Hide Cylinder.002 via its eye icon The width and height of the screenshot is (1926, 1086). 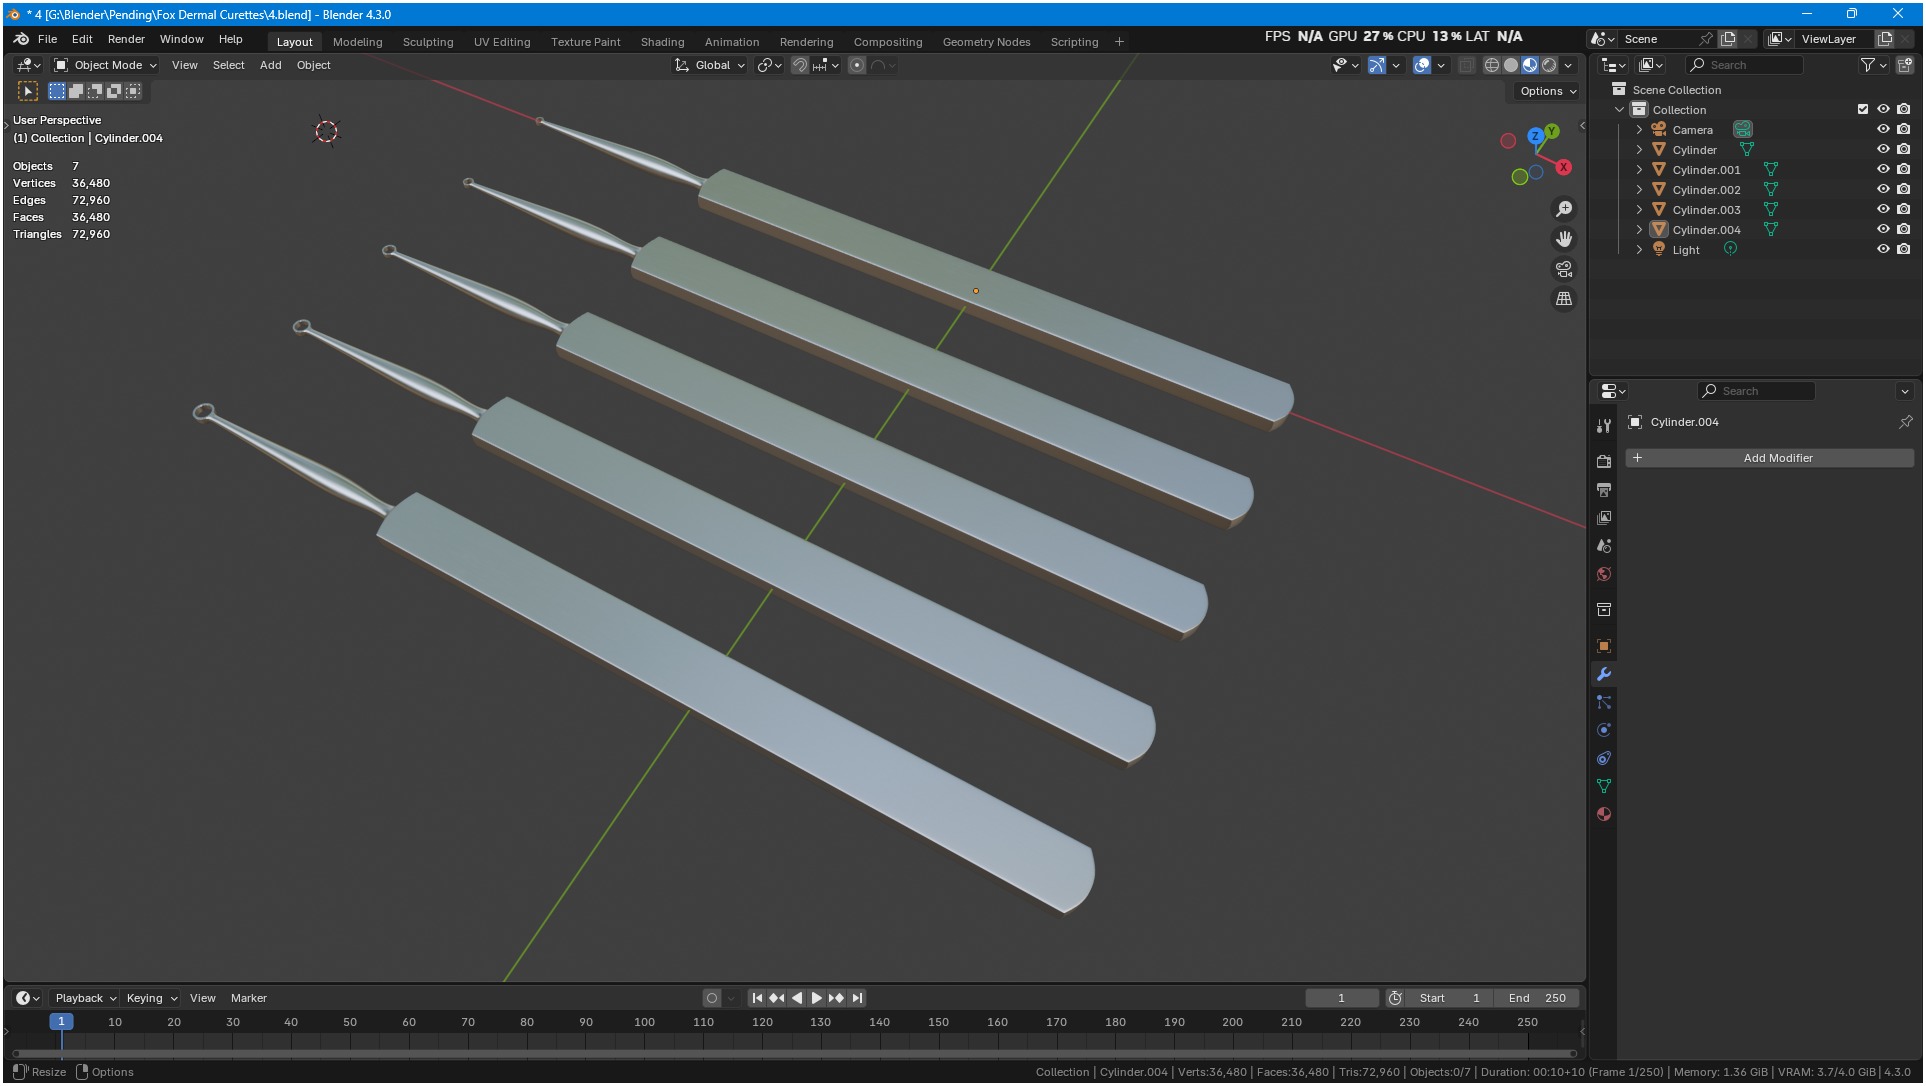click(1883, 189)
